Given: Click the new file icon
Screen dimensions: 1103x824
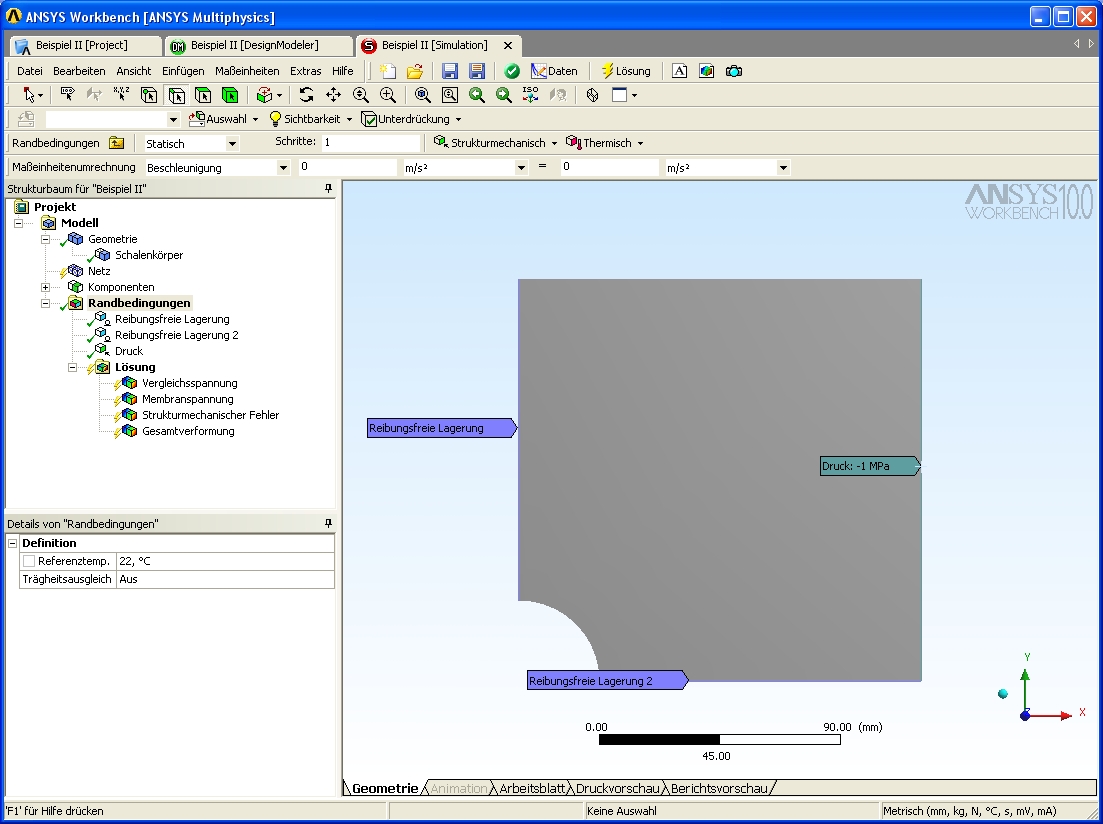Looking at the screenshot, I should [388, 71].
